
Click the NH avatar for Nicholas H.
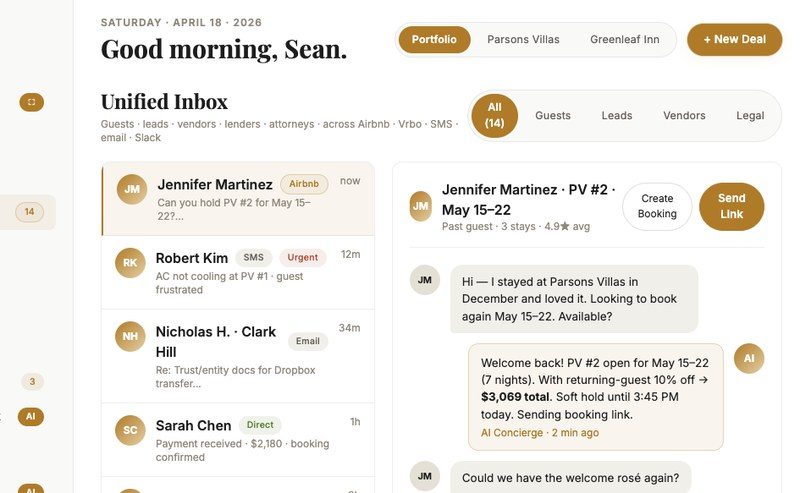(130, 336)
